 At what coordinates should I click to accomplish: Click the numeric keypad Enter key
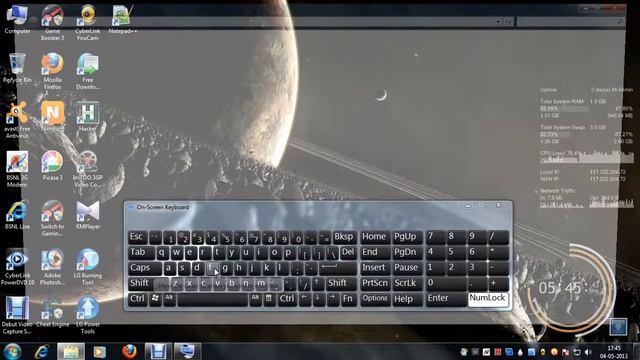point(446,299)
